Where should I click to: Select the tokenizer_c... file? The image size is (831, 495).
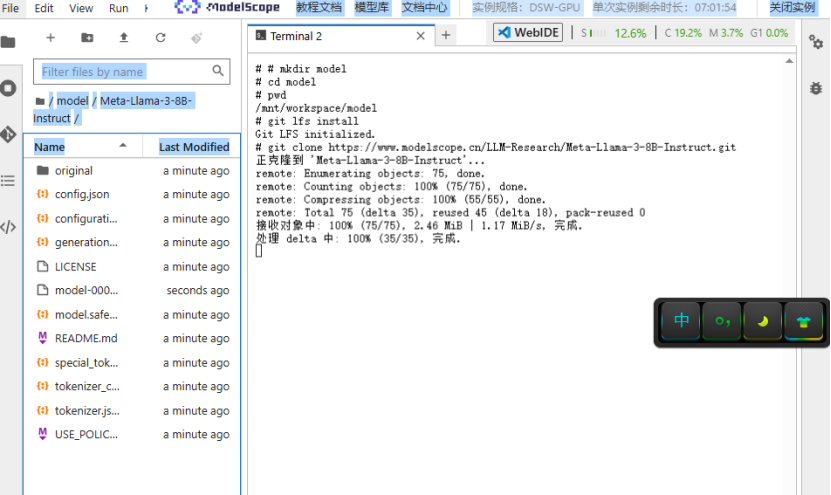click(x=132, y=386)
